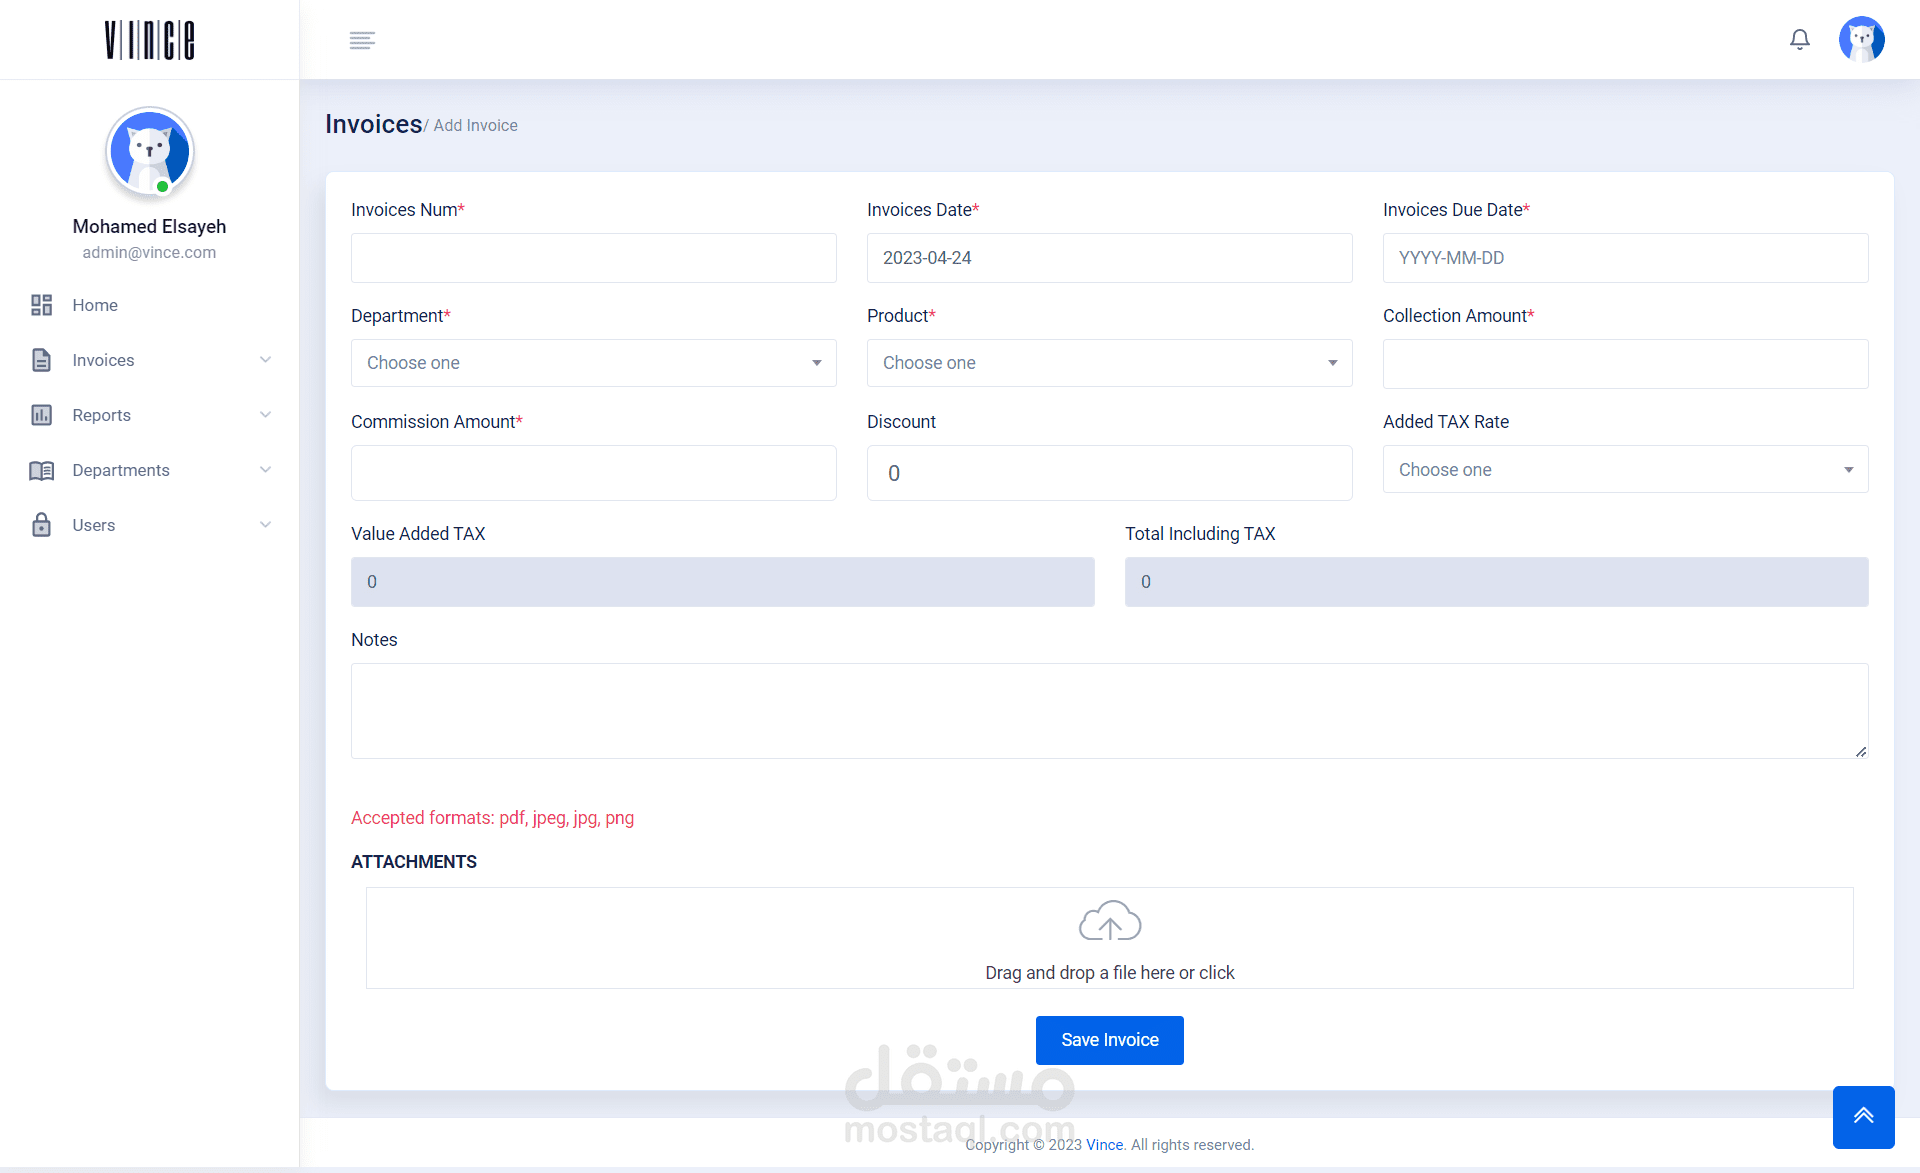
Task: Click inside the Notes text area
Action: (x=1109, y=710)
